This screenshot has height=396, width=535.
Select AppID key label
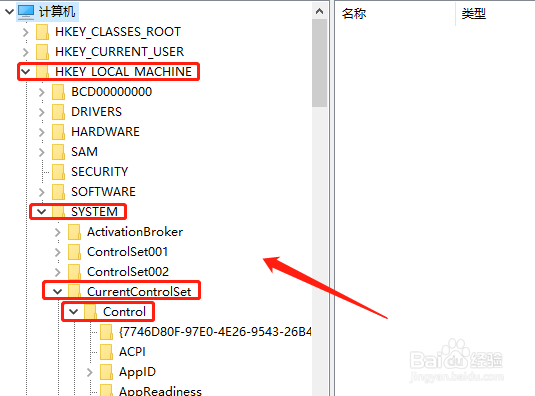[137, 372]
